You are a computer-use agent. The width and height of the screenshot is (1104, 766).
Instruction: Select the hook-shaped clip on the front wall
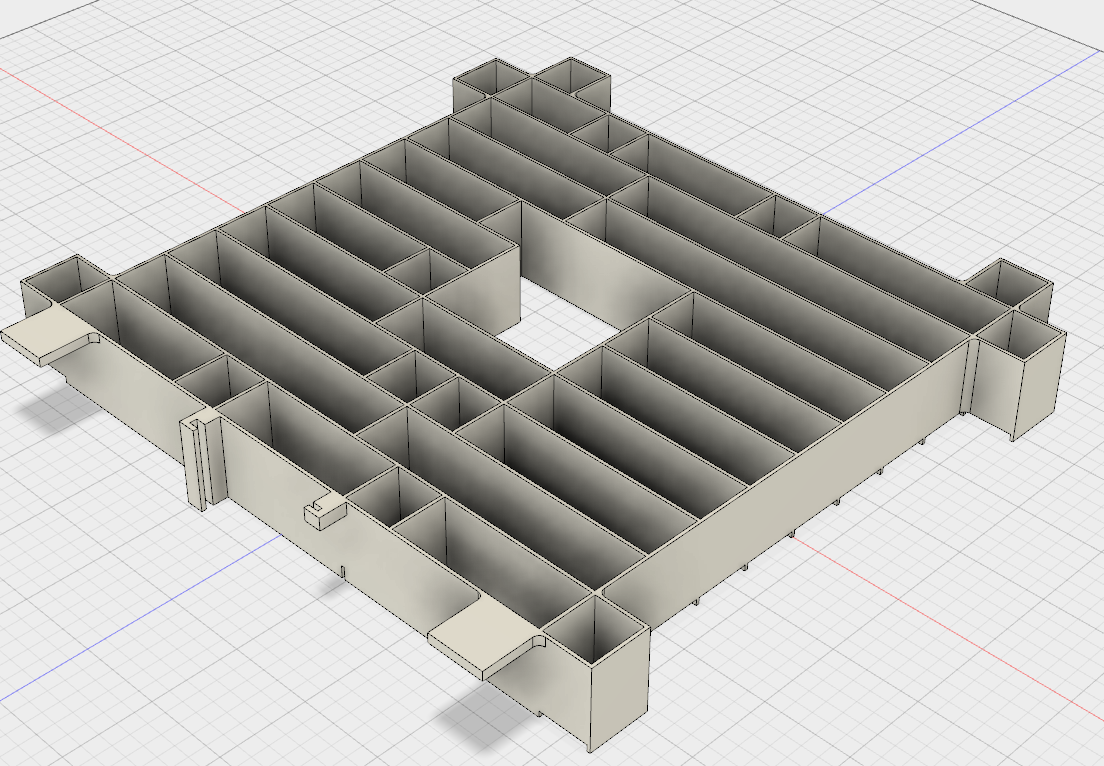click(325, 510)
